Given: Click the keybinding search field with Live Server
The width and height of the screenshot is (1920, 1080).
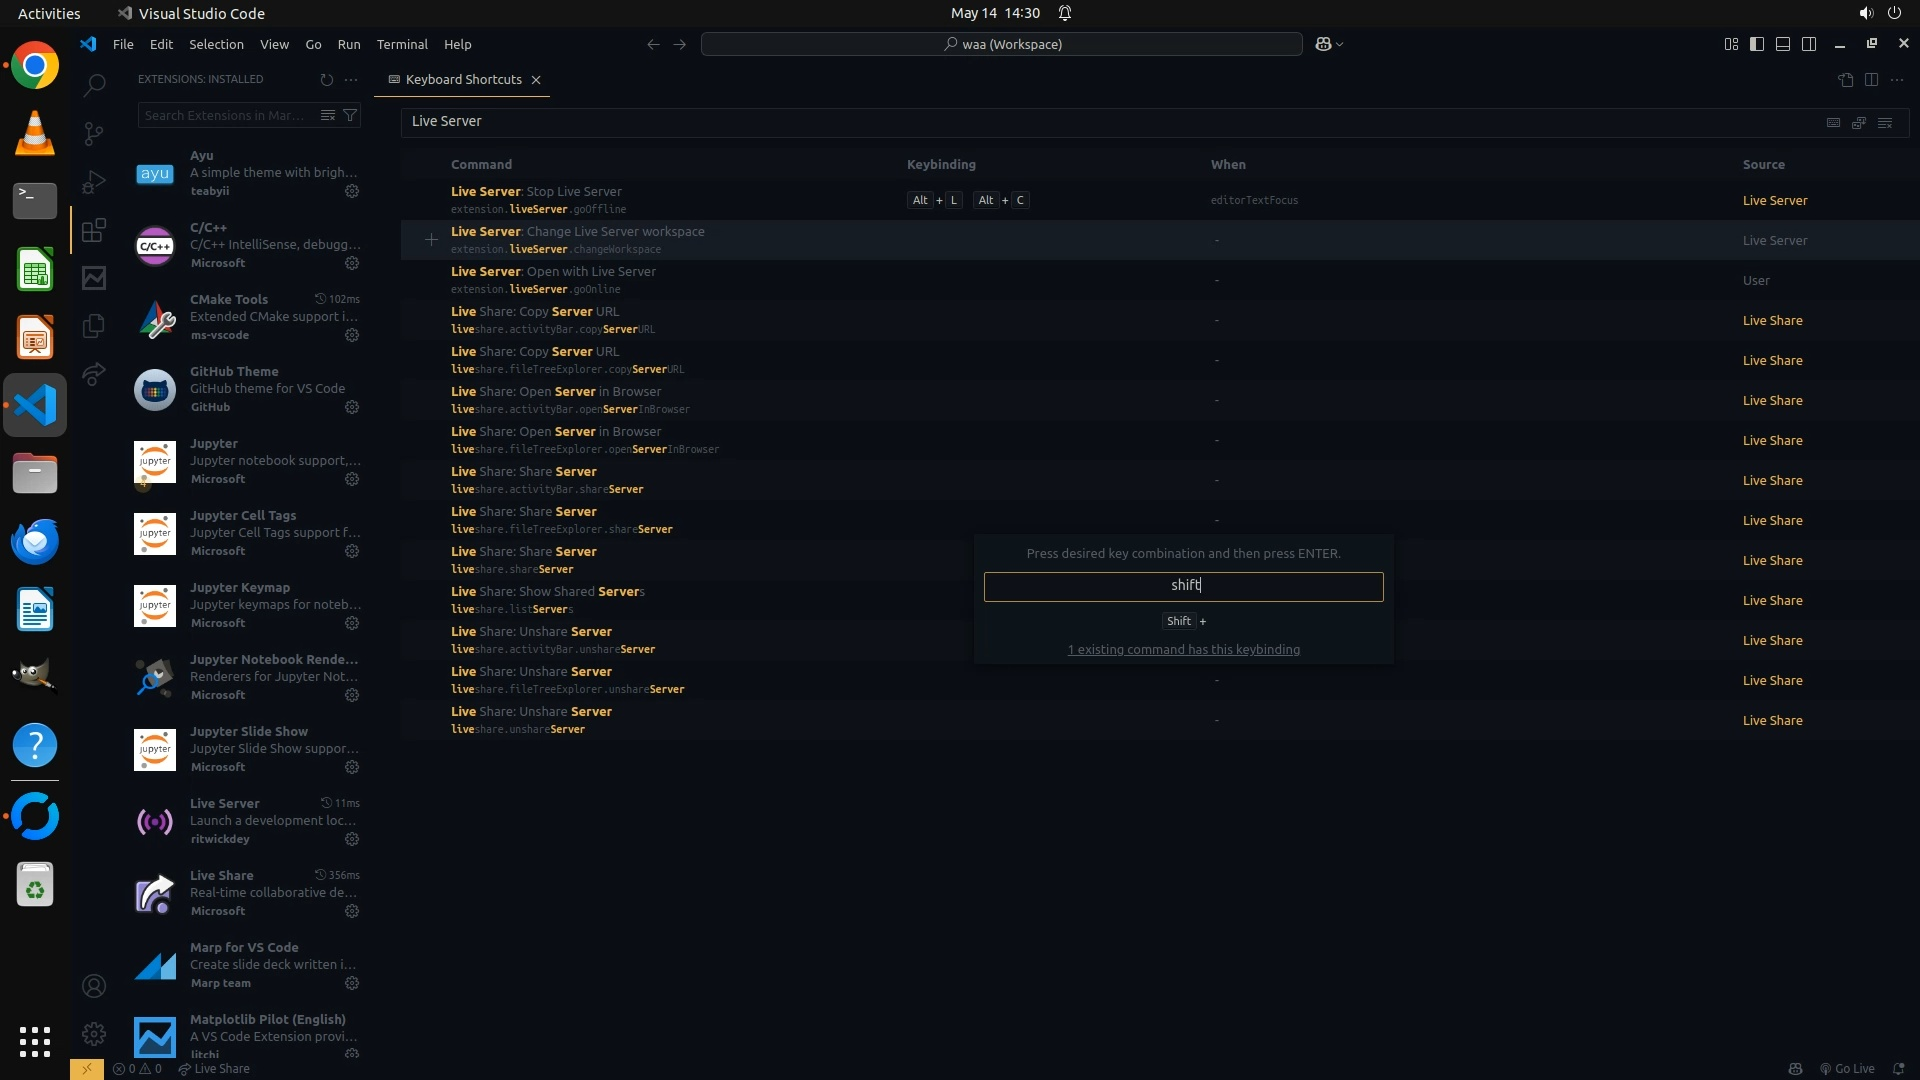Looking at the screenshot, I should pos(1100,122).
